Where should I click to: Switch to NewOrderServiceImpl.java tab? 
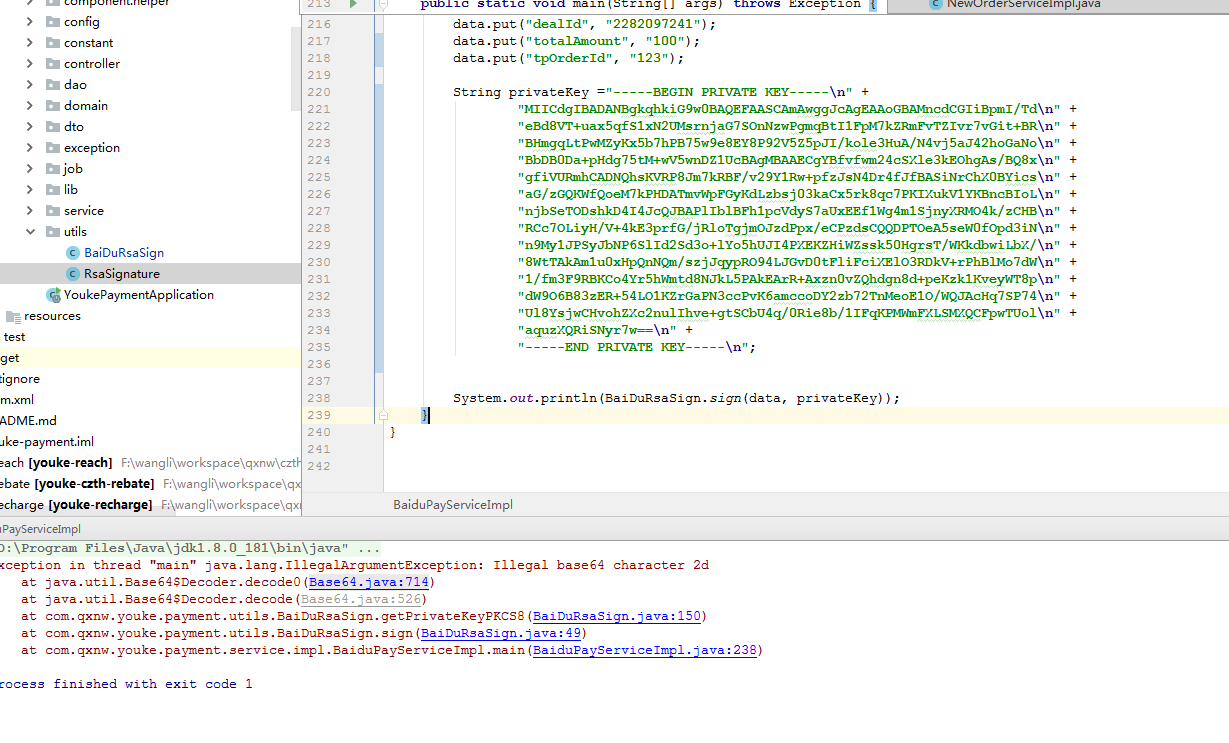(1013, 4)
